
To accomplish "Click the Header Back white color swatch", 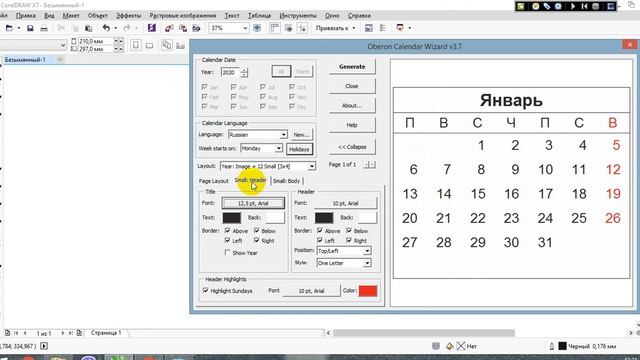I will (x=367, y=218).
